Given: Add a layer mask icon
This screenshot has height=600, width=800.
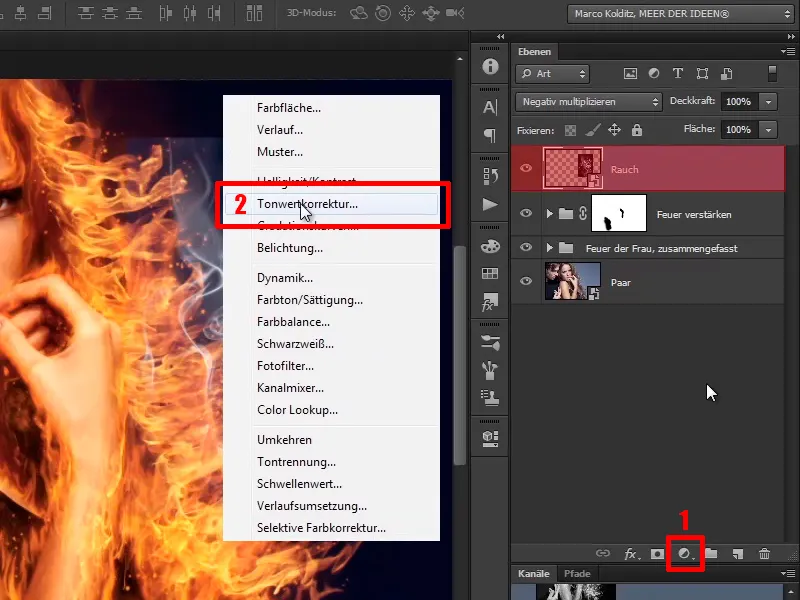Looking at the screenshot, I should pyautogui.click(x=657, y=554).
